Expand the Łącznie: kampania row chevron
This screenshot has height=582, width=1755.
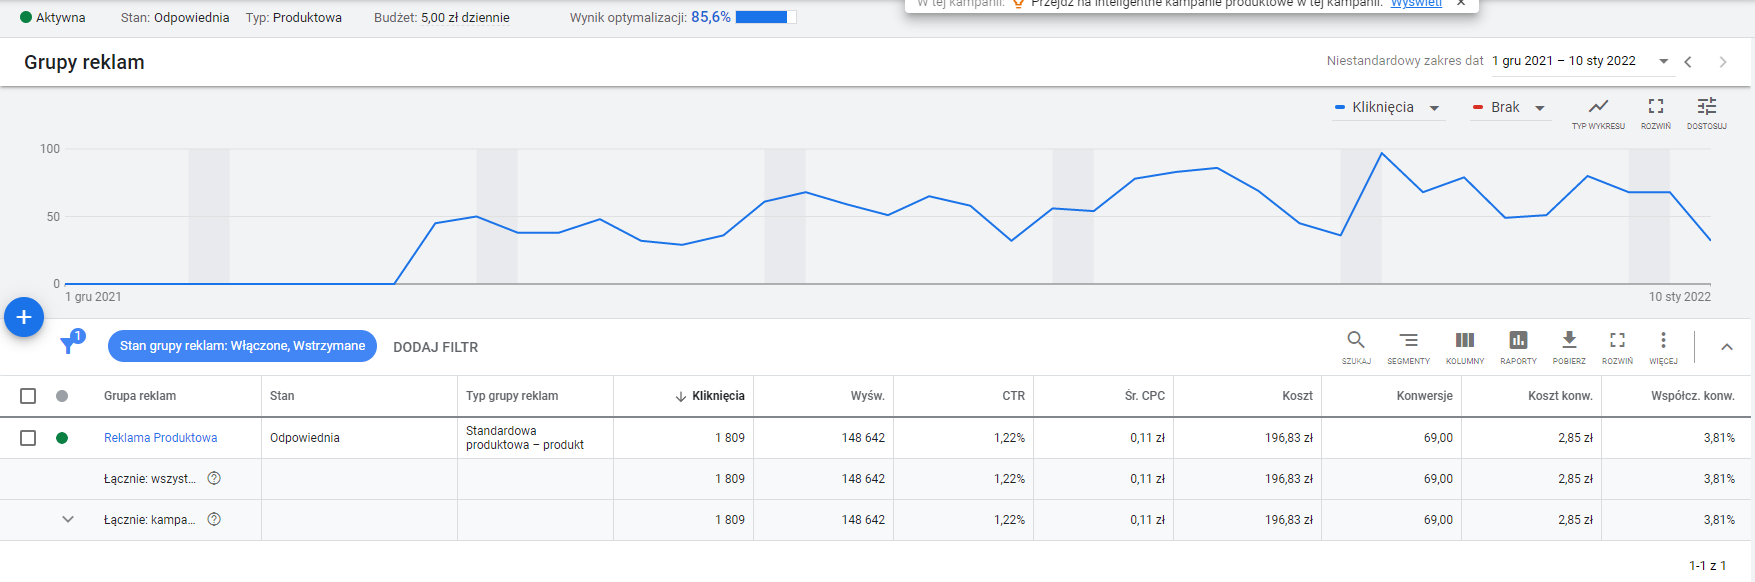(68, 519)
